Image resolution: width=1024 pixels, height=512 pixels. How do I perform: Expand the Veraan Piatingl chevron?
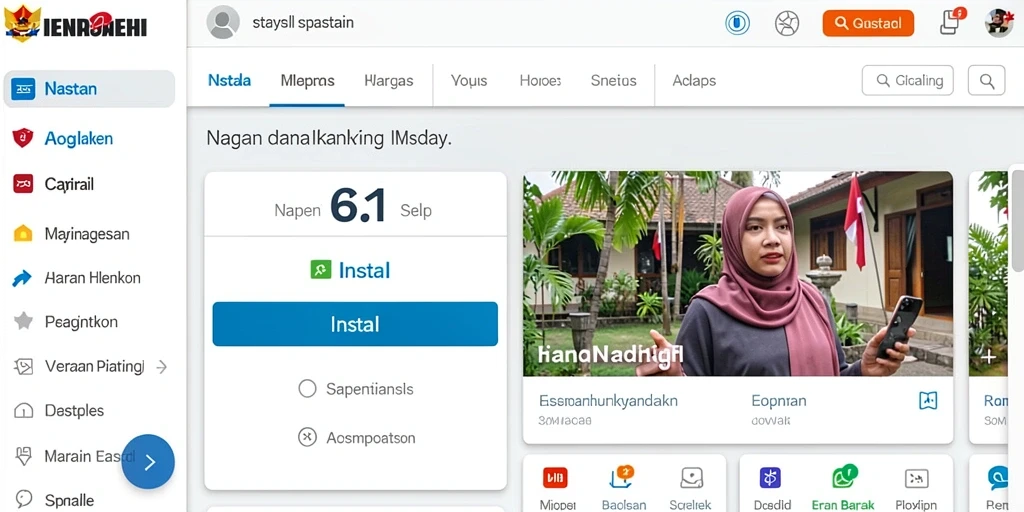pyautogui.click(x=162, y=367)
